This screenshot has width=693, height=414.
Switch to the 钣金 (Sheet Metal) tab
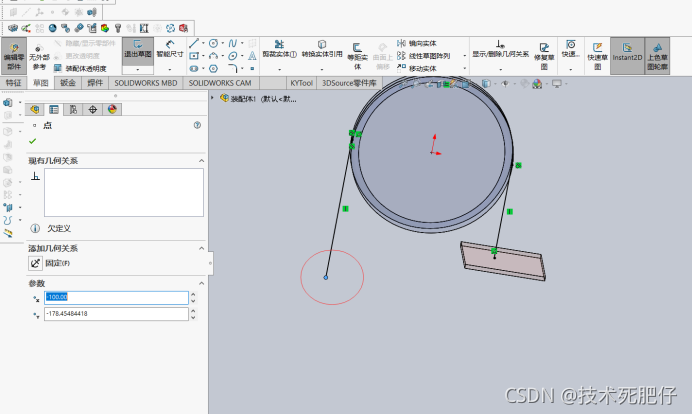tap(68, 83)
